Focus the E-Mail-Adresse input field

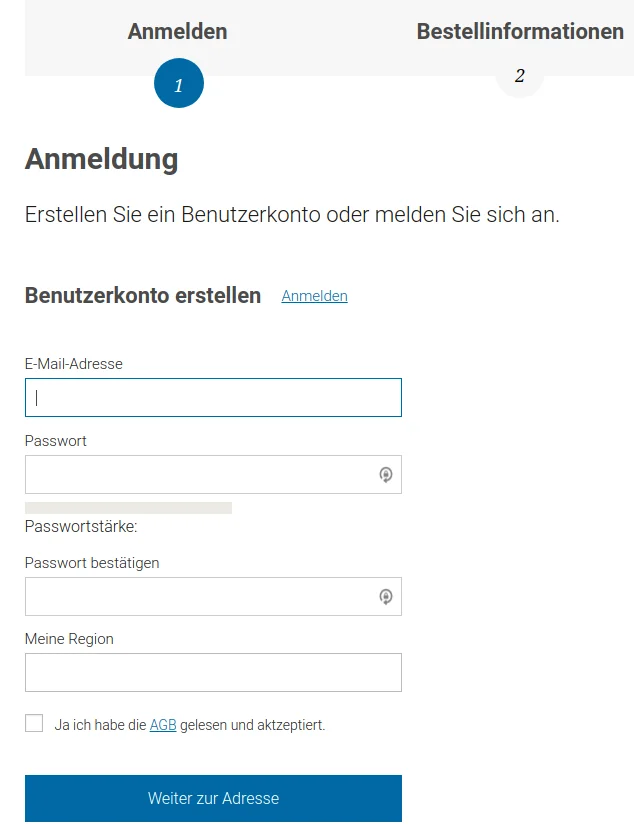point(213,397)
